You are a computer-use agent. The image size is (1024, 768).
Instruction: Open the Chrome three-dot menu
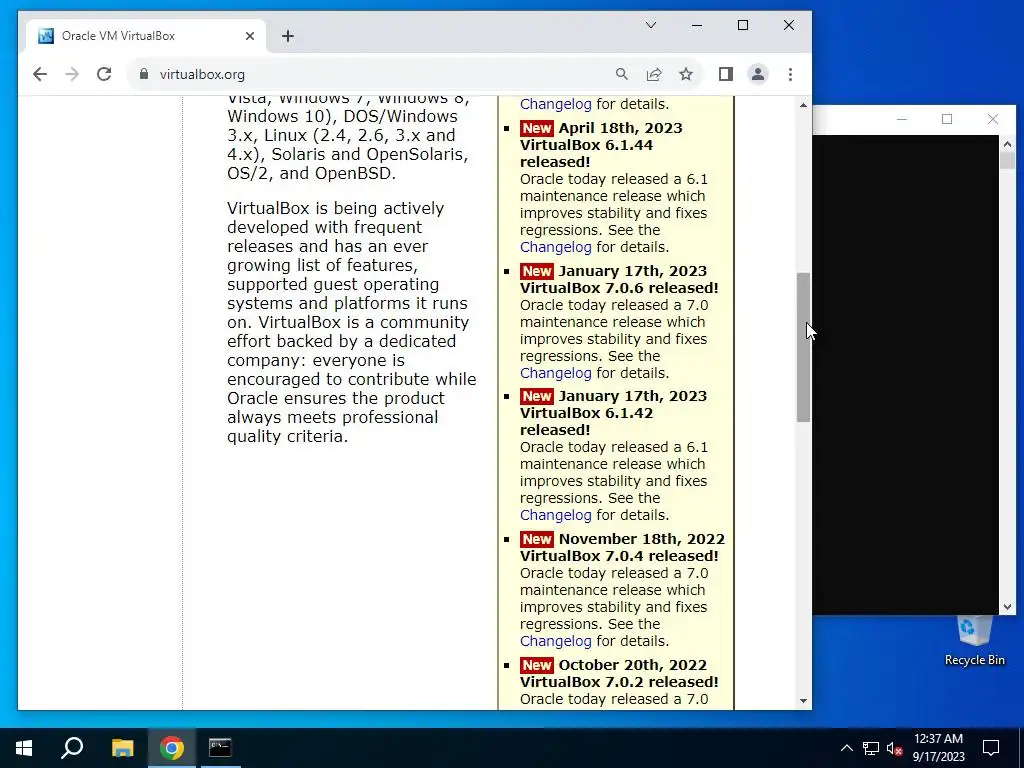click(790, 74)
